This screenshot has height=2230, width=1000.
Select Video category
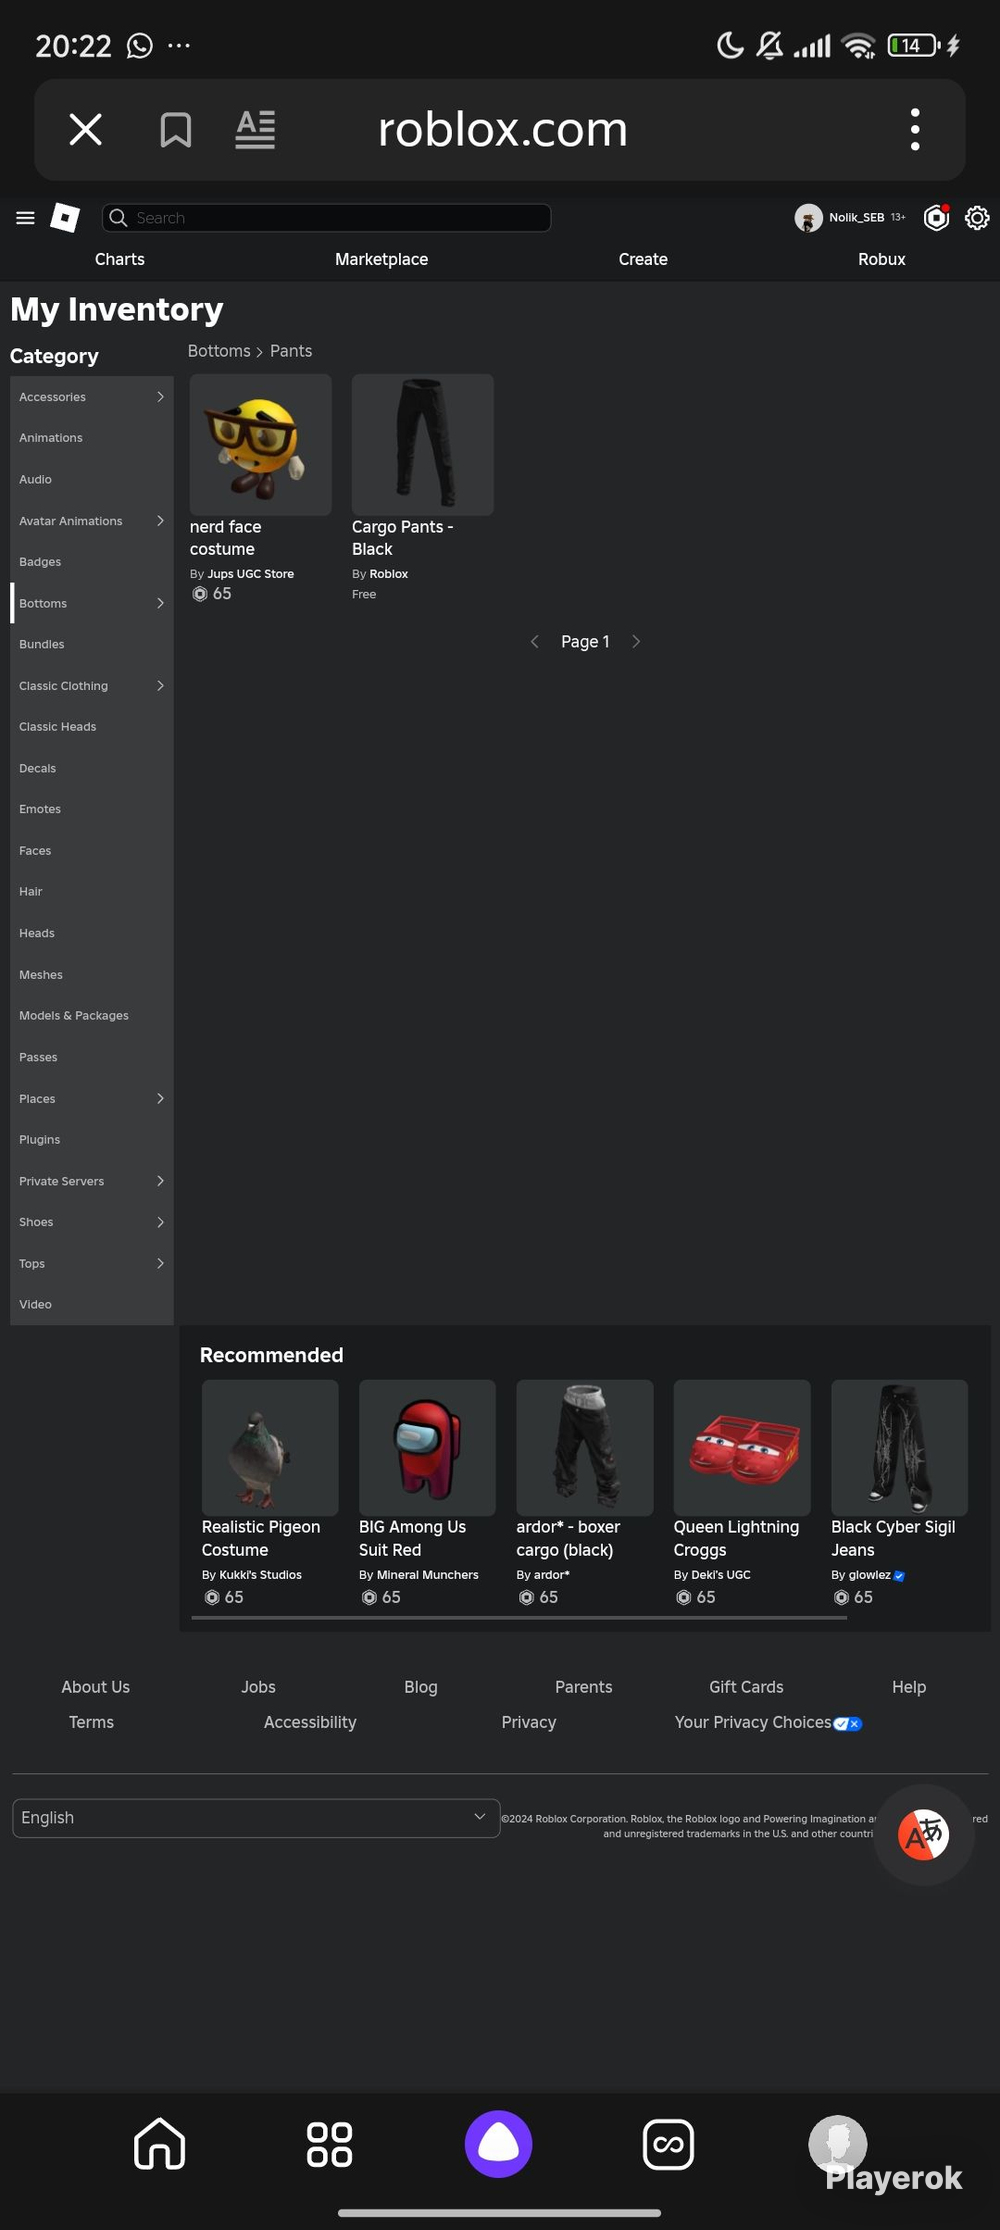tap(92, 1305)
